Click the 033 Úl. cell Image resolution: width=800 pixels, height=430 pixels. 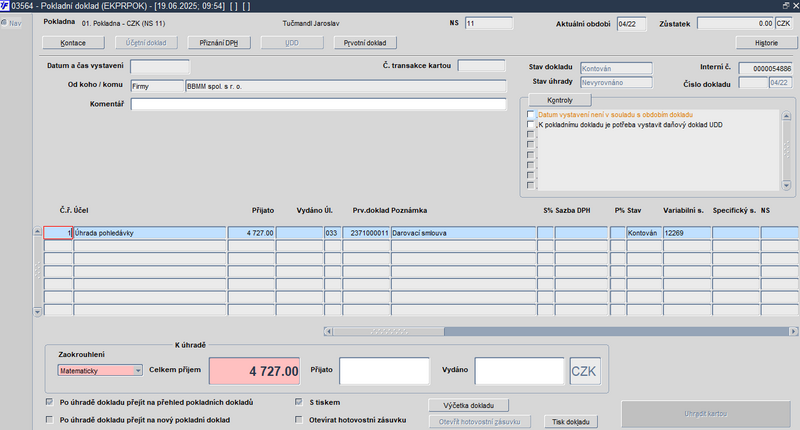(333, 233)
